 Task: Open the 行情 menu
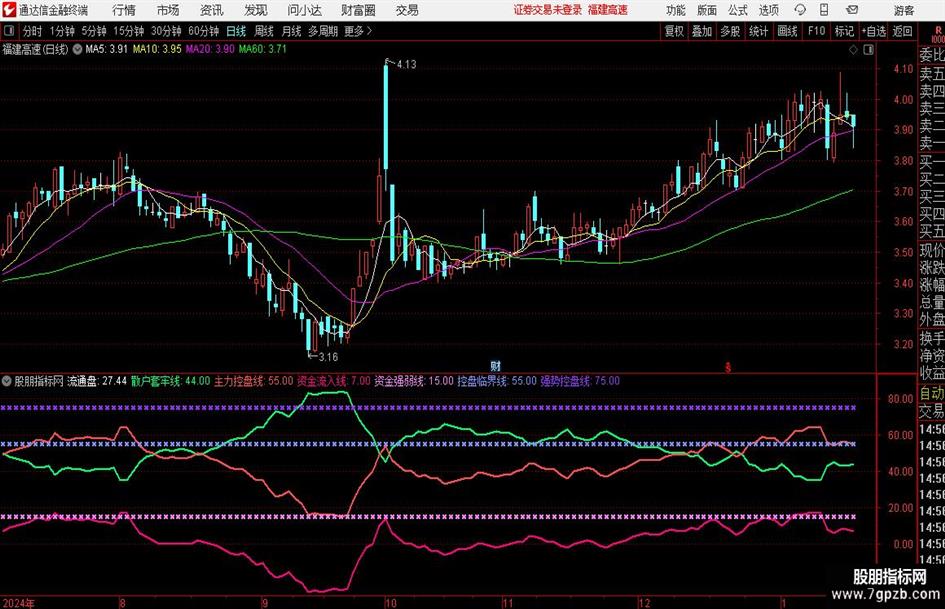(x=124, y=10)
